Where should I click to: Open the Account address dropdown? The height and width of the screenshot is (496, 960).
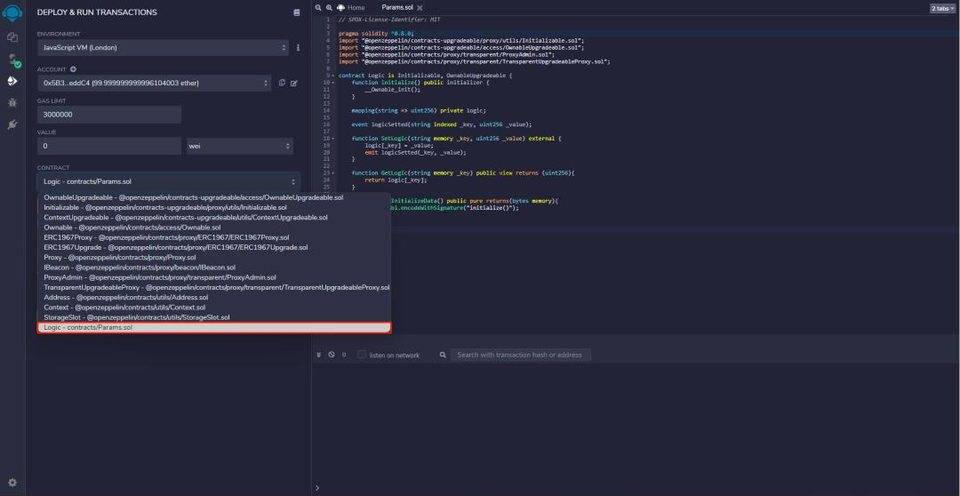tap(154, 83)
